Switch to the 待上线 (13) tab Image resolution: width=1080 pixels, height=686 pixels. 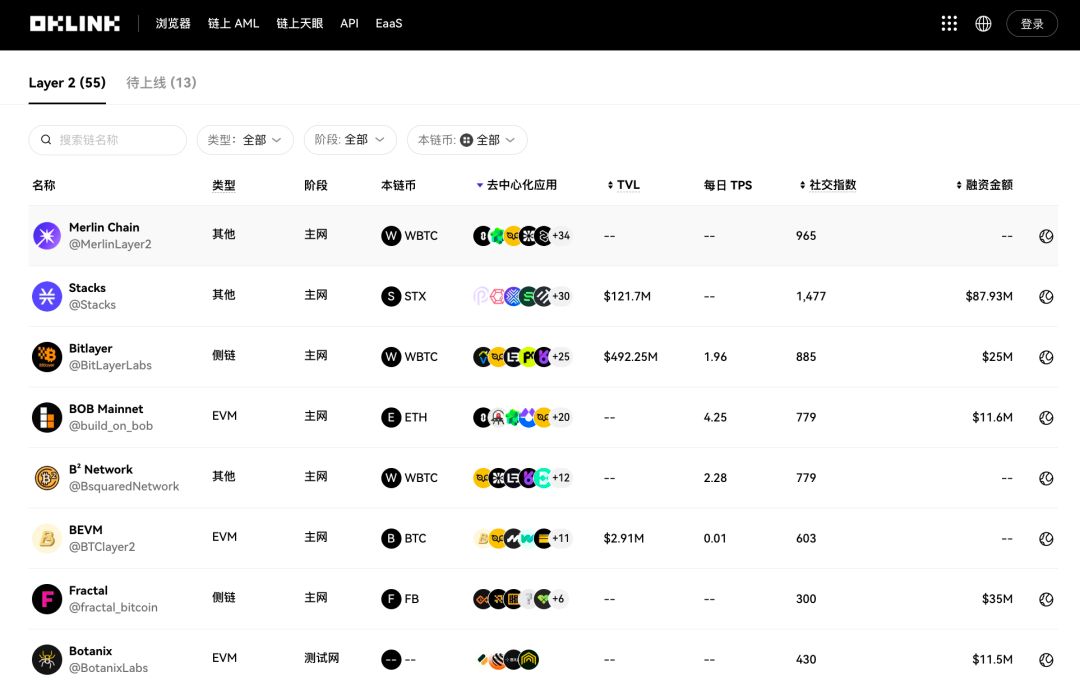point(161,83)
